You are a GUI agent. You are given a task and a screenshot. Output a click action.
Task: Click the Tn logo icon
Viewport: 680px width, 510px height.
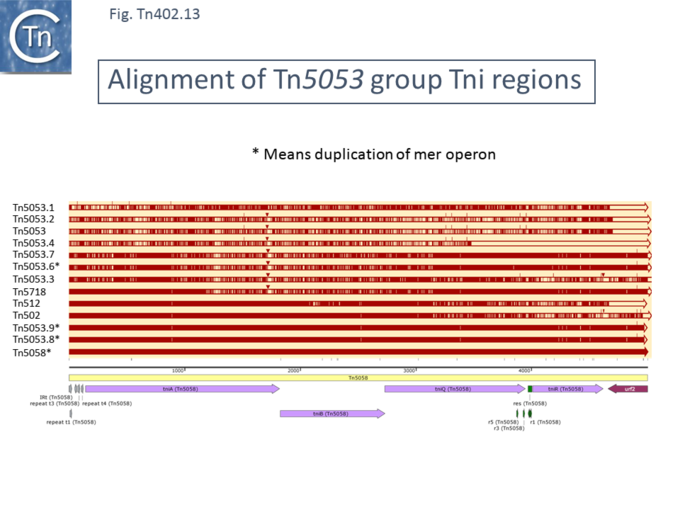[x=36, y=37]
